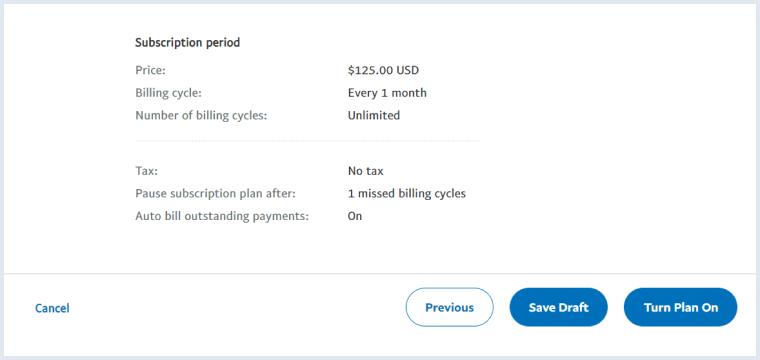
Task: Click the No tax value
Action: 365,171
